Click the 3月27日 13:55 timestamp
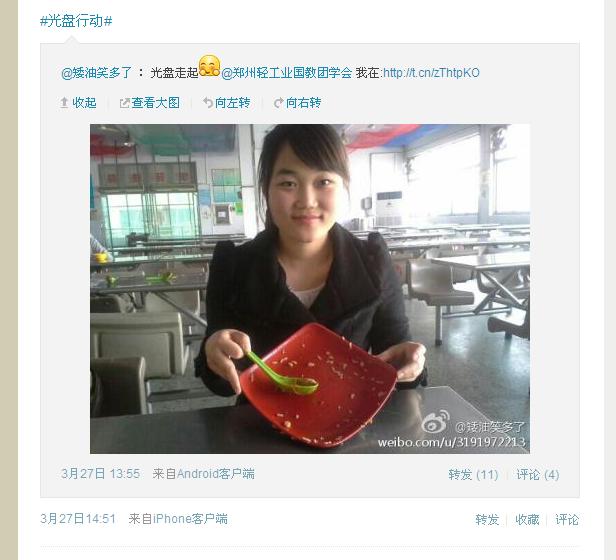 (101, 474)
